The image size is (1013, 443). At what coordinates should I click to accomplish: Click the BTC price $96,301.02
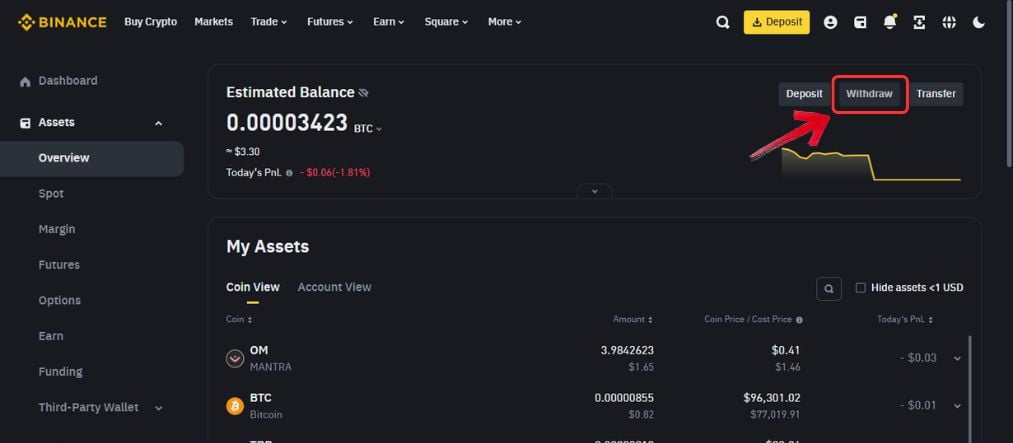pos(771,398)
